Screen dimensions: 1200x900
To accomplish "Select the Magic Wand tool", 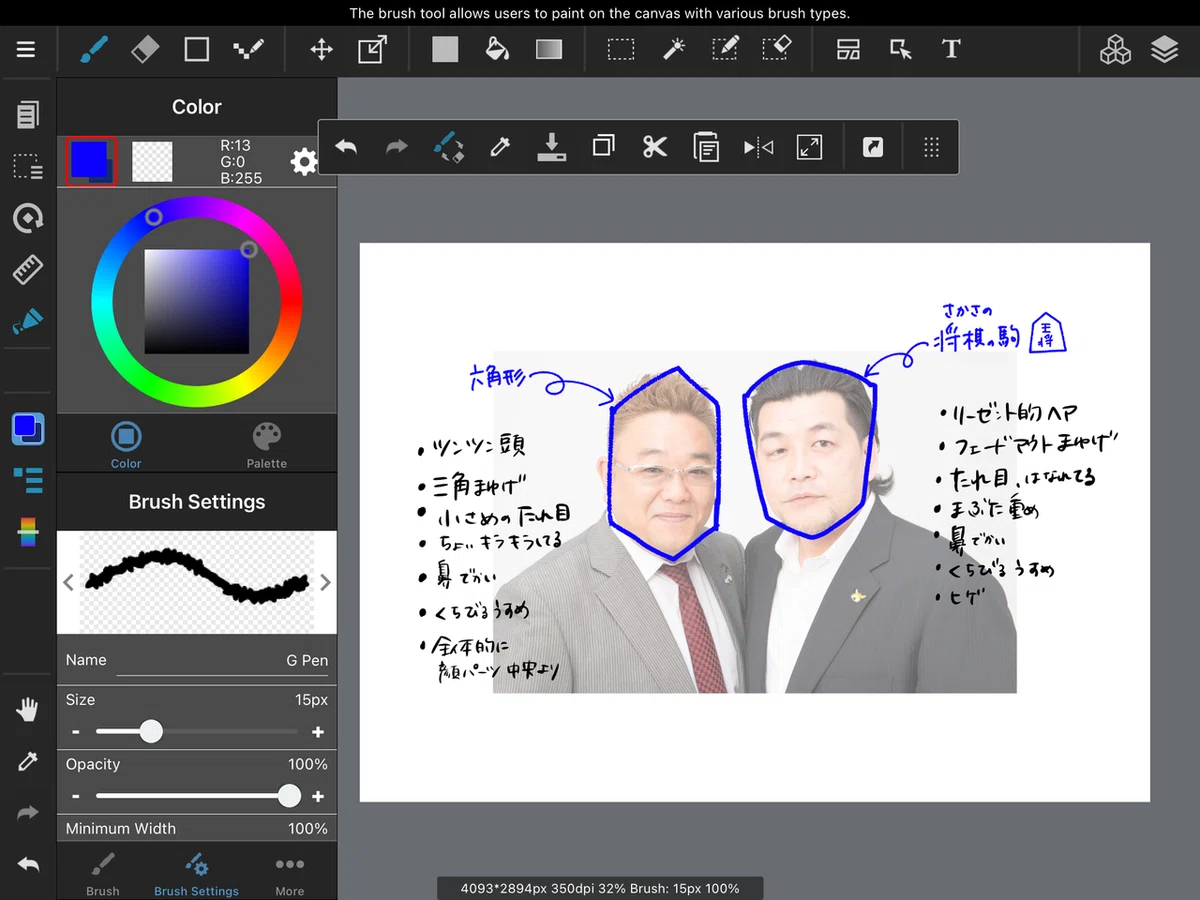I will [x=674, y=49].
